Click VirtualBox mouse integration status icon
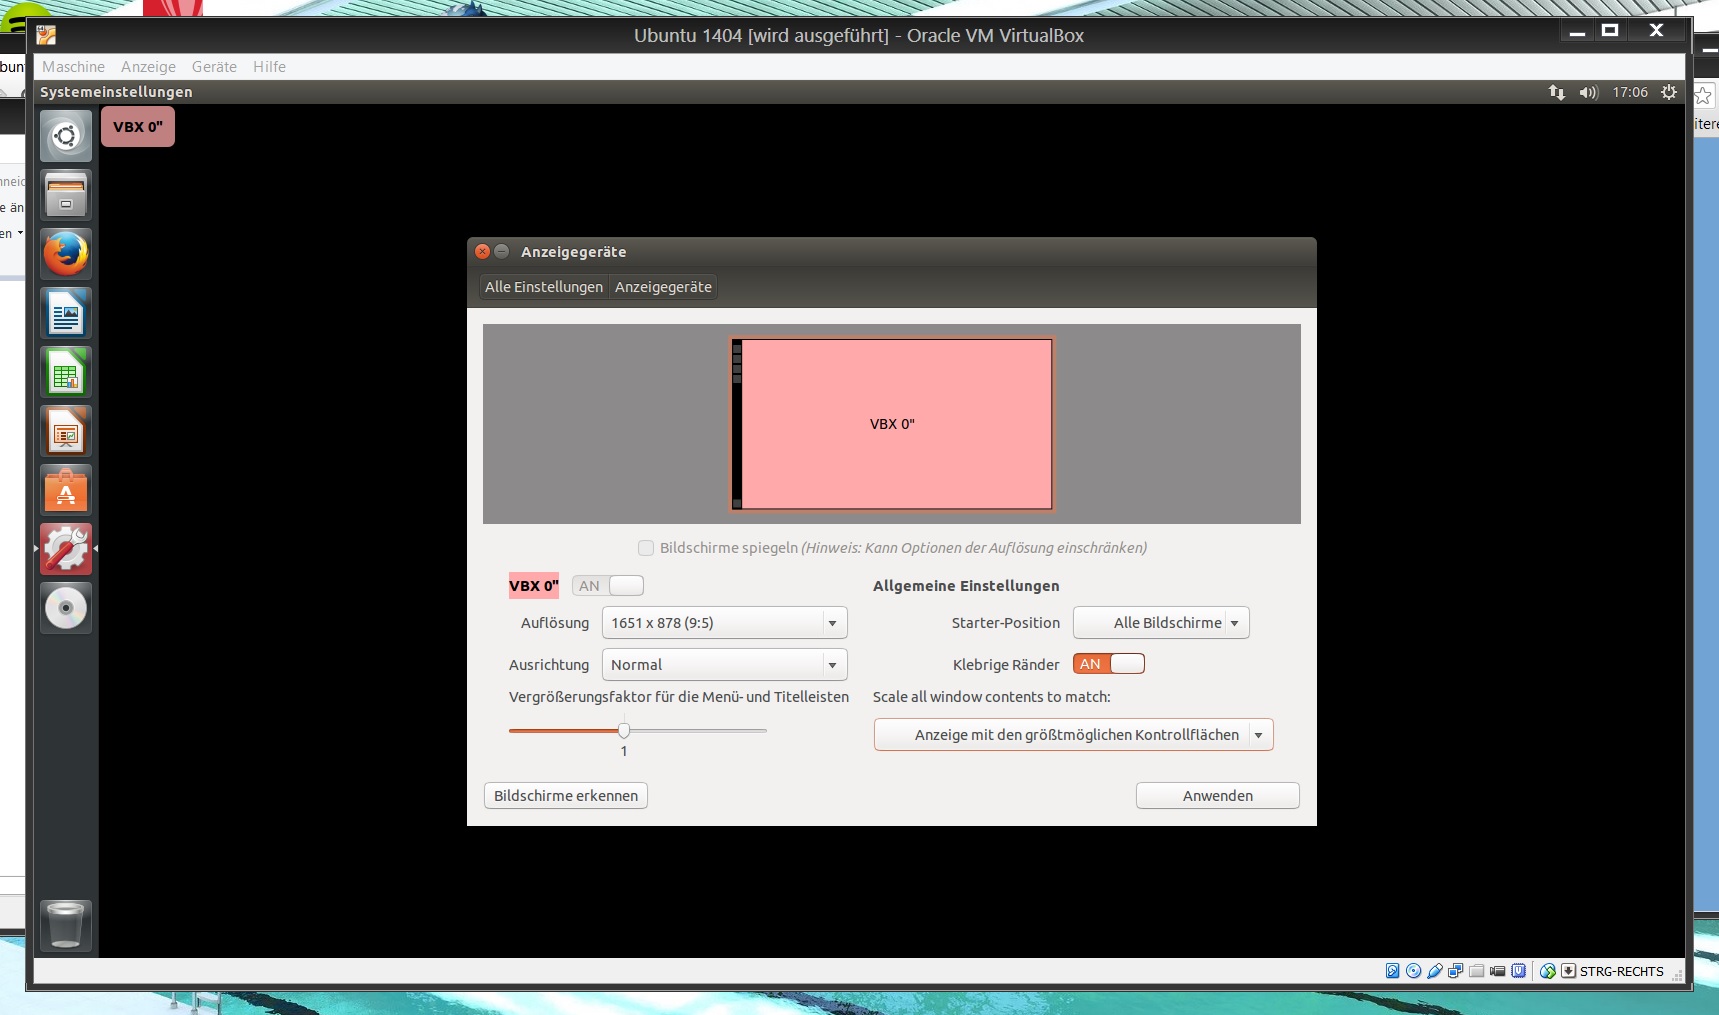The height and width of the screenshot is (1015, 1719). click(1548, 971)
